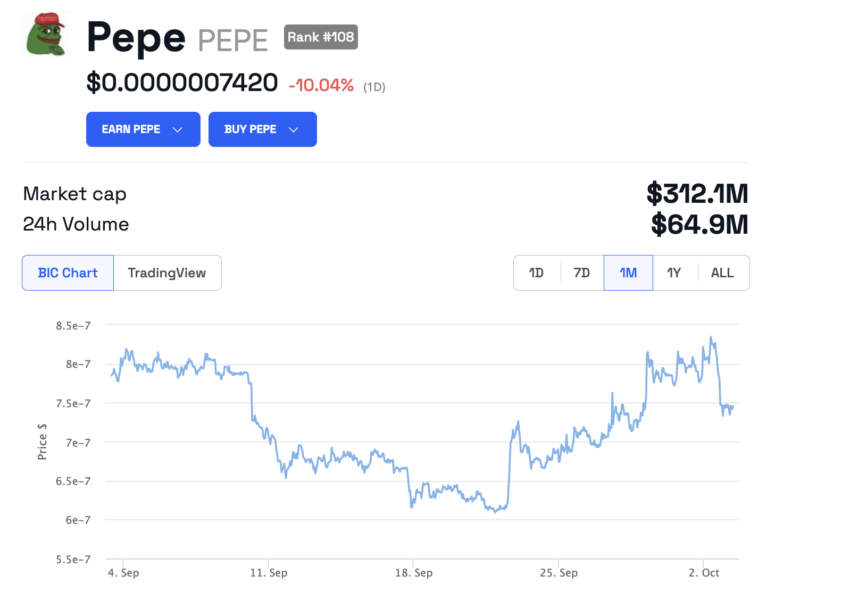This screenshot has width=850, height=609.
Task: Select the 1D chart timeframe
Action: tap(536, 272)
